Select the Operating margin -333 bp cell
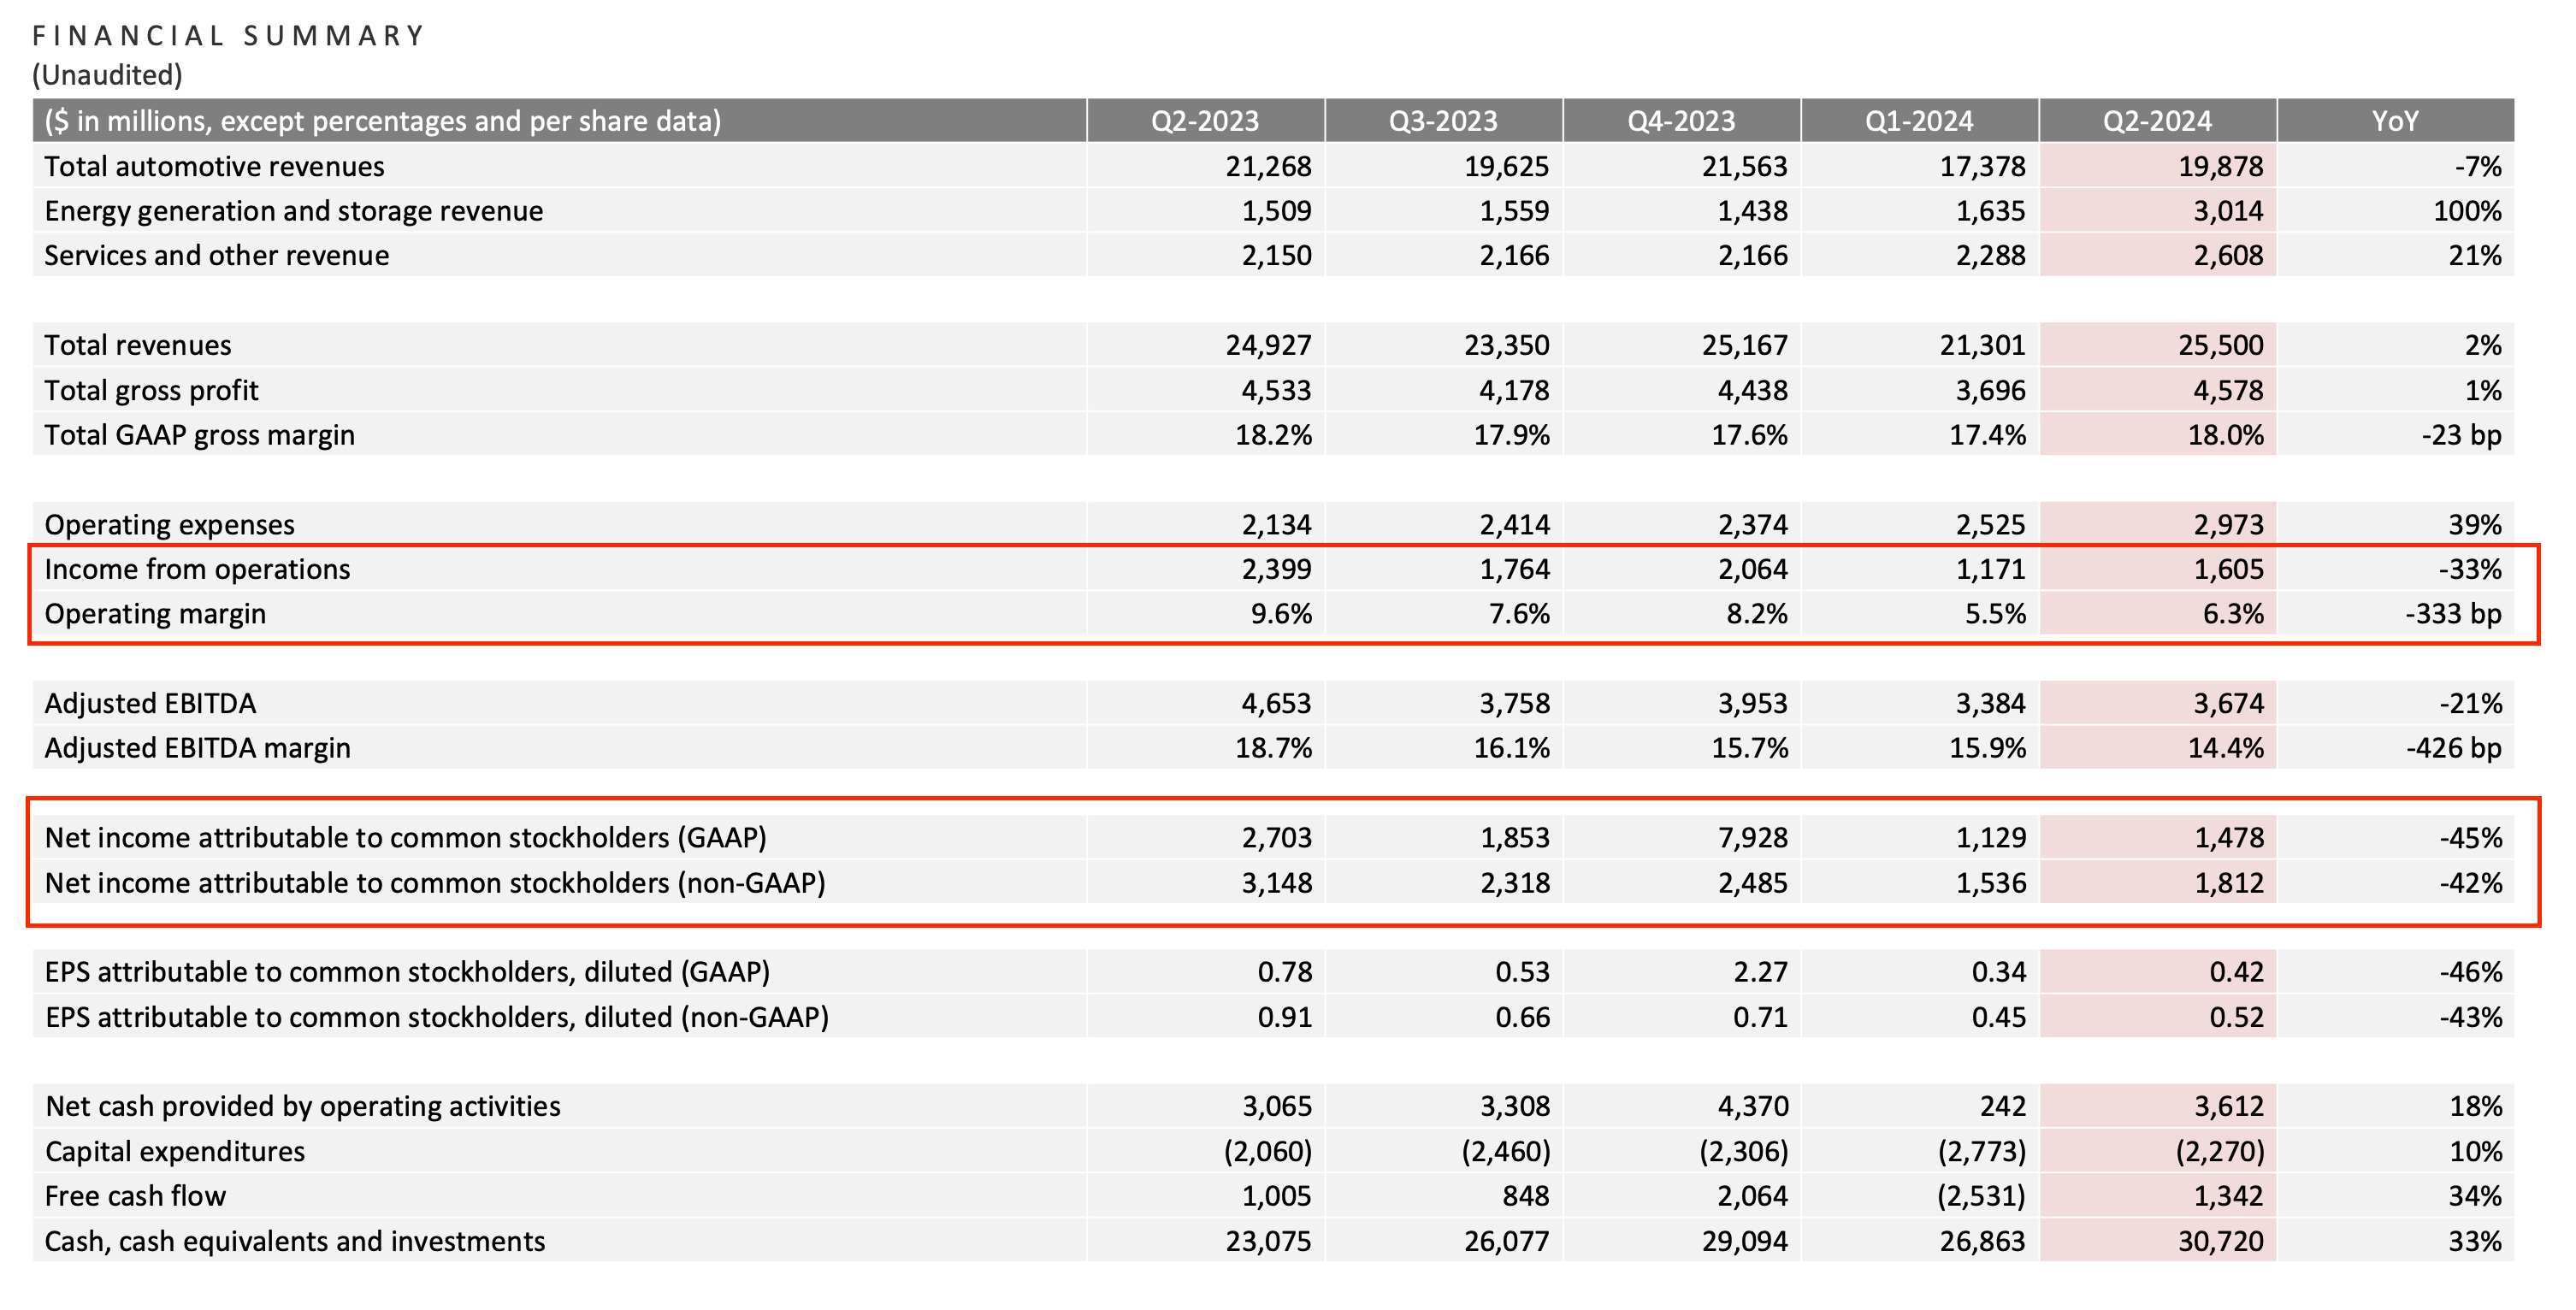This screenshot has width=2576, height=1310. (2452, 613)
